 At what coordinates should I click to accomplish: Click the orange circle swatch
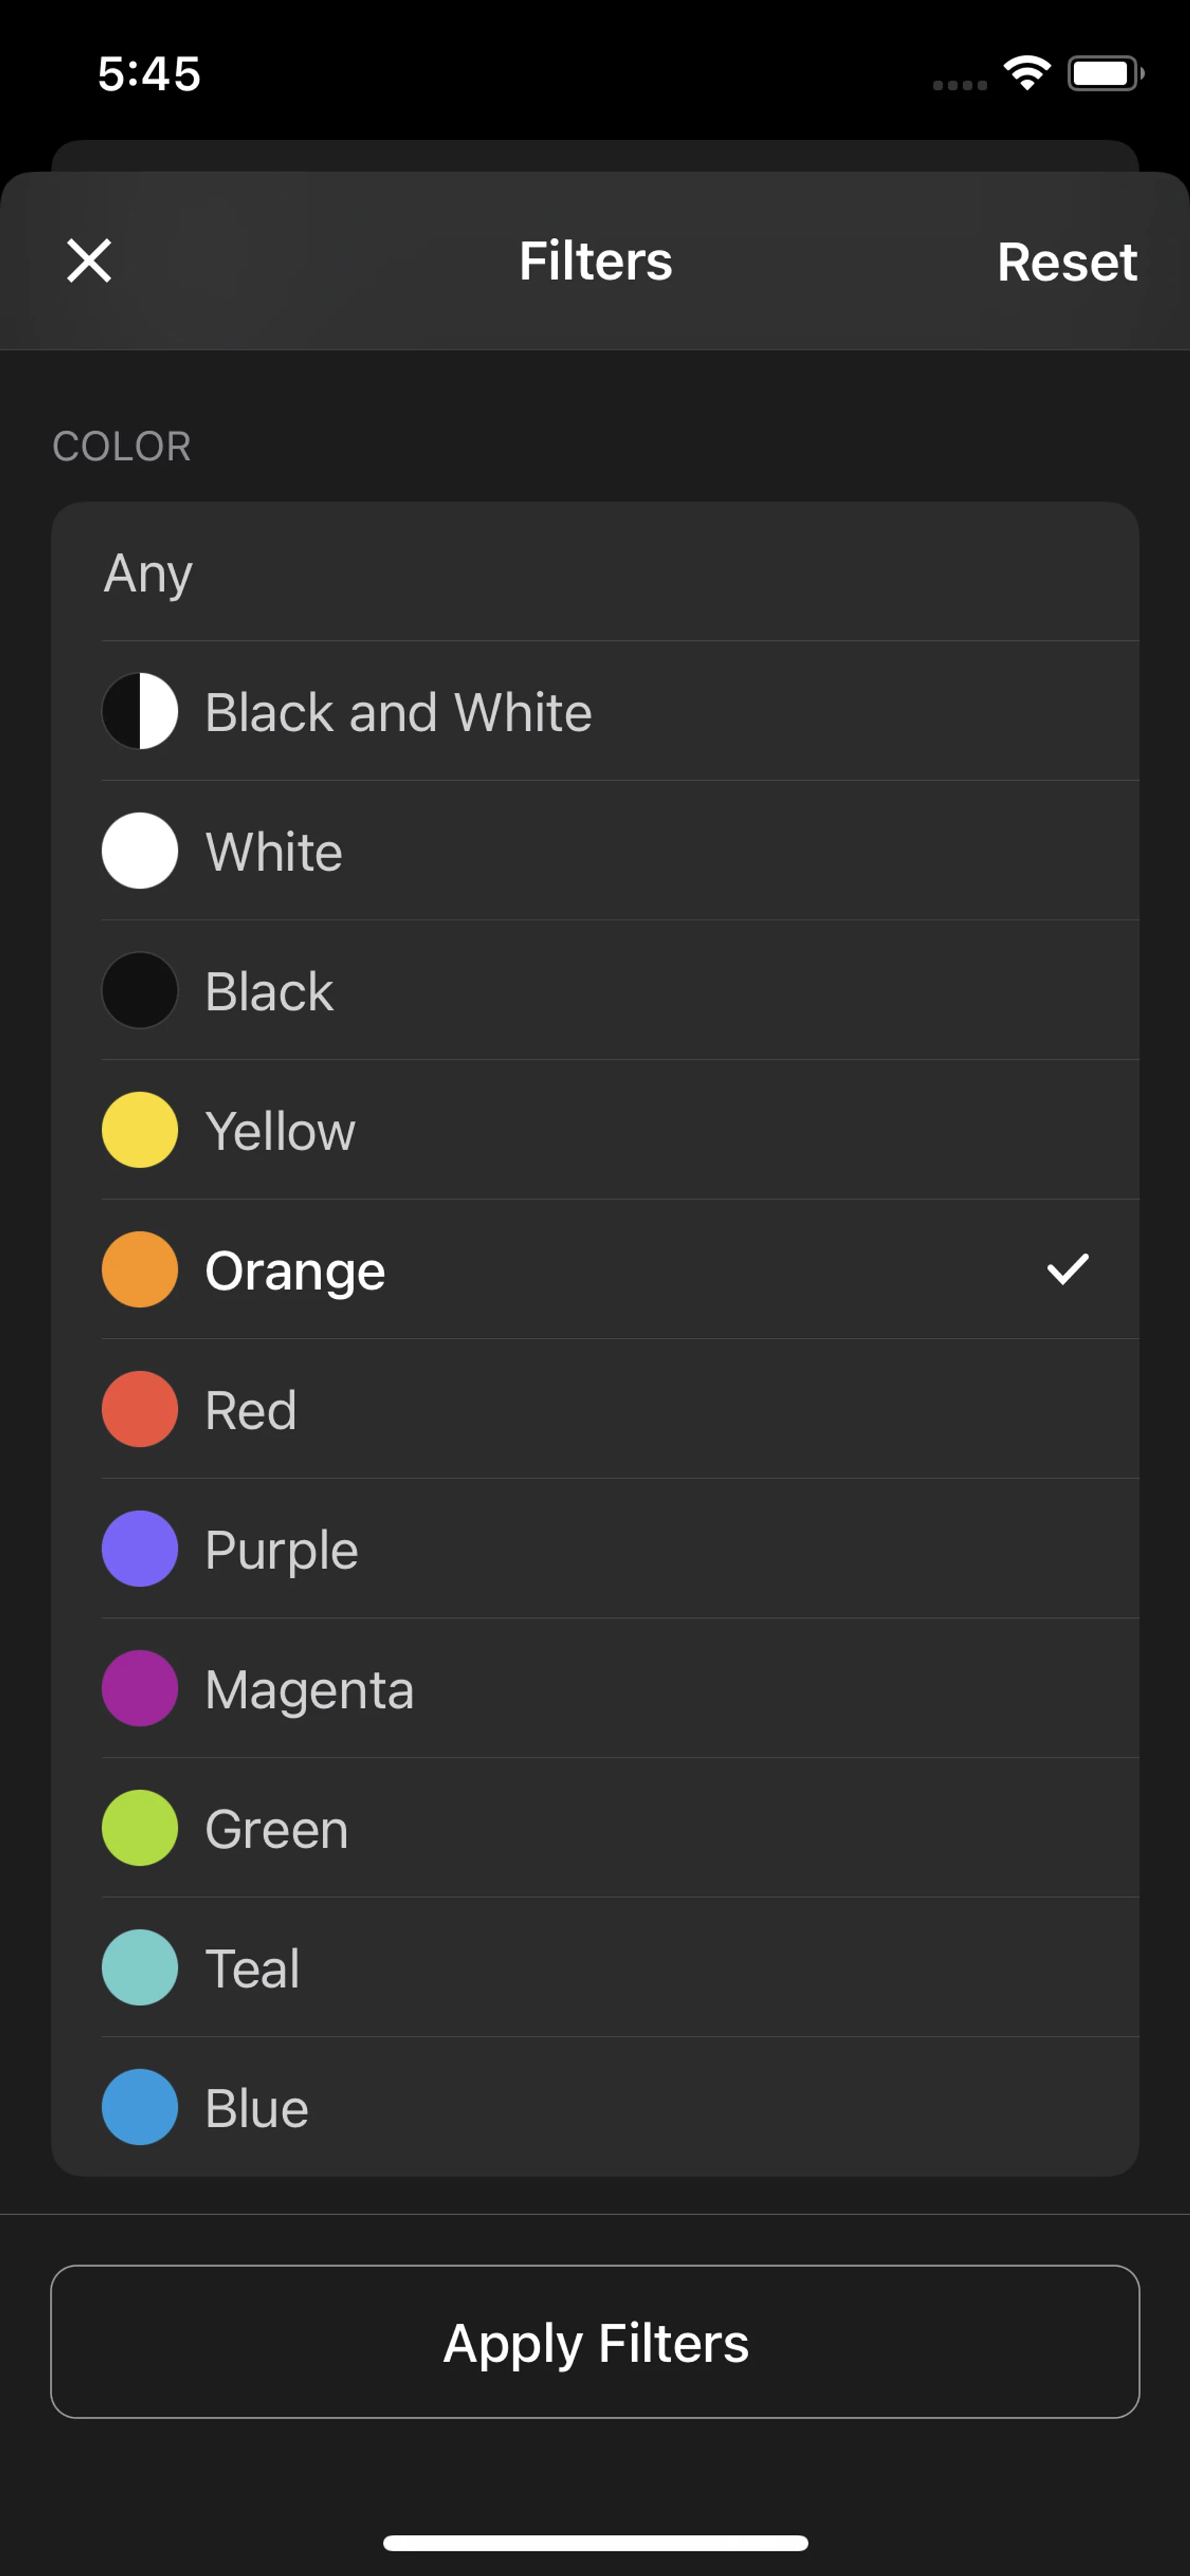[x=140, y=1269]
